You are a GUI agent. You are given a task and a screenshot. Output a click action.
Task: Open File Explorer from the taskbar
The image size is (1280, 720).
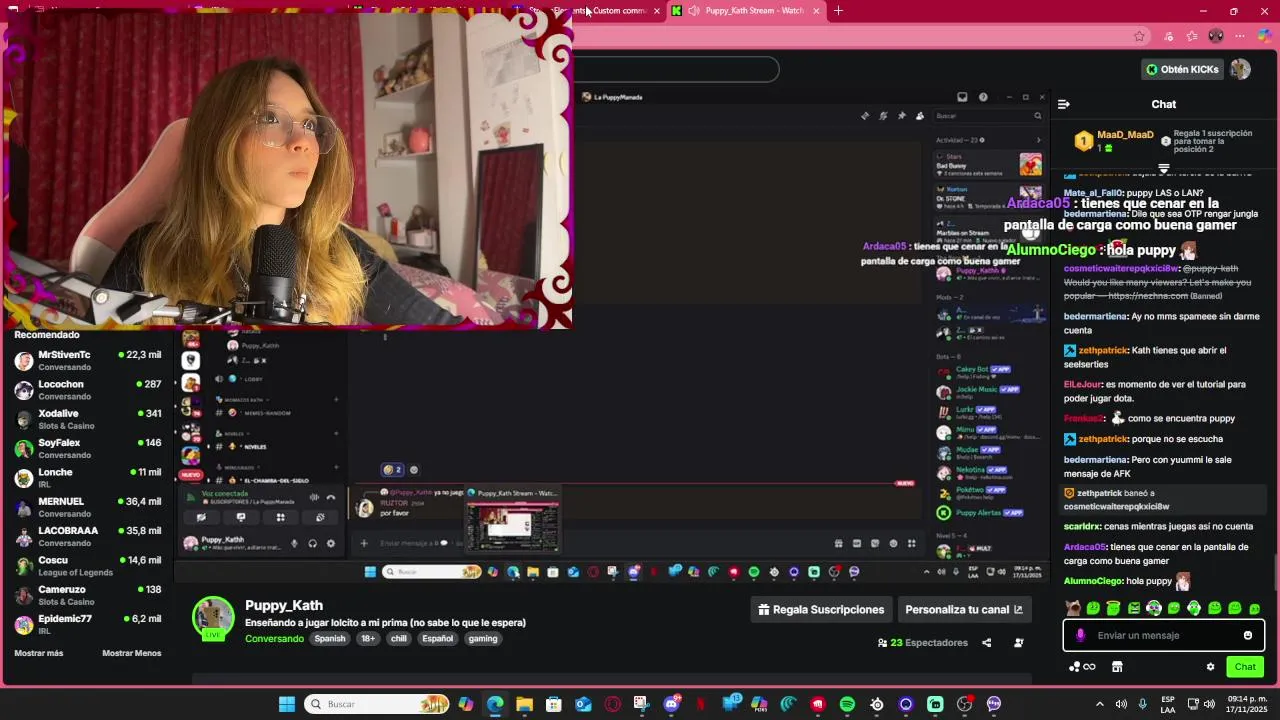[x=524, y=704]
